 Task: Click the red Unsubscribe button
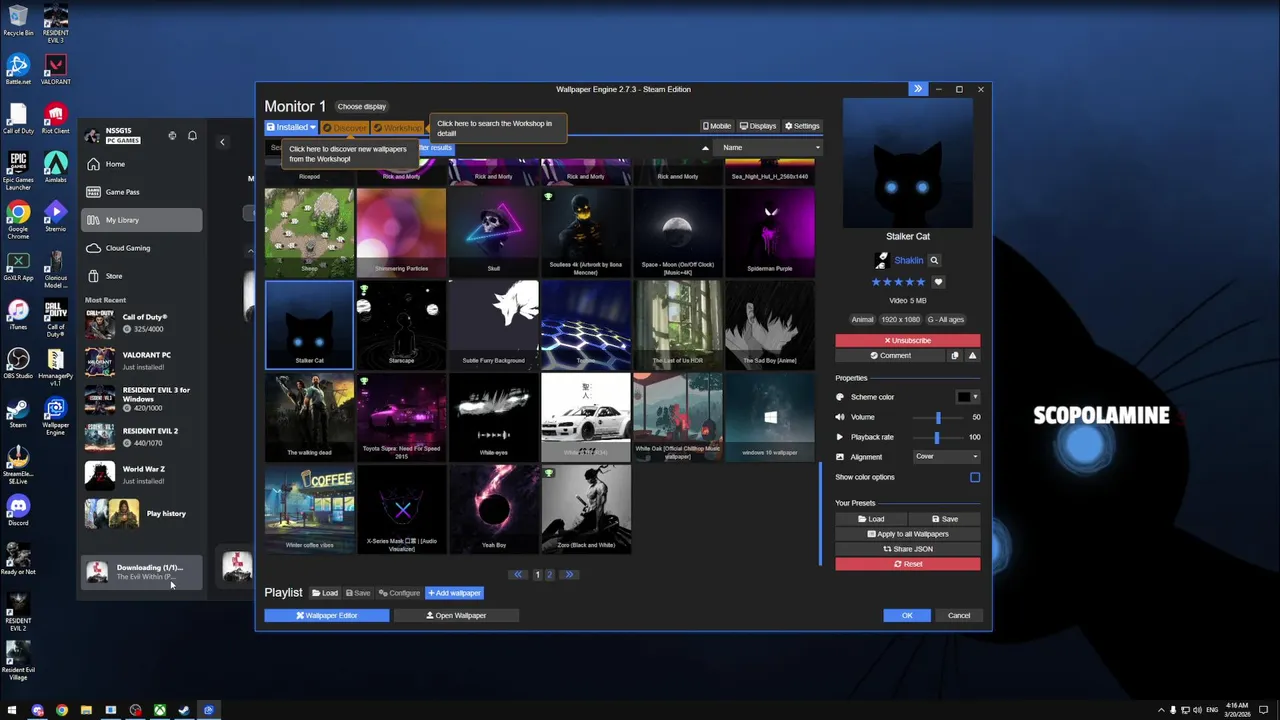pyautogui.click(x=908, y=341)
